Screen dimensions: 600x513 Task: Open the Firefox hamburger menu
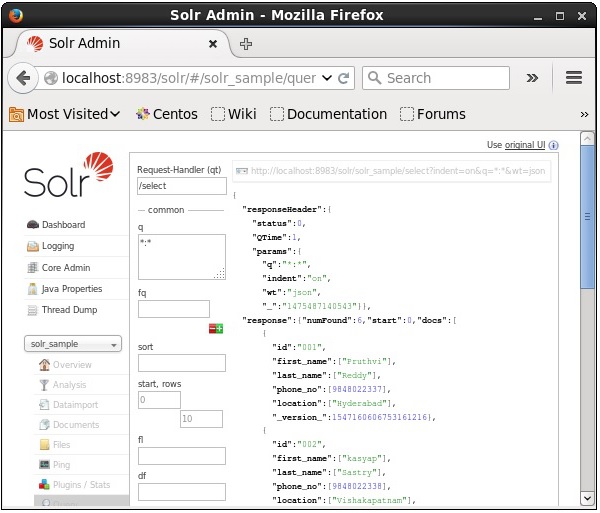(574, 78)
